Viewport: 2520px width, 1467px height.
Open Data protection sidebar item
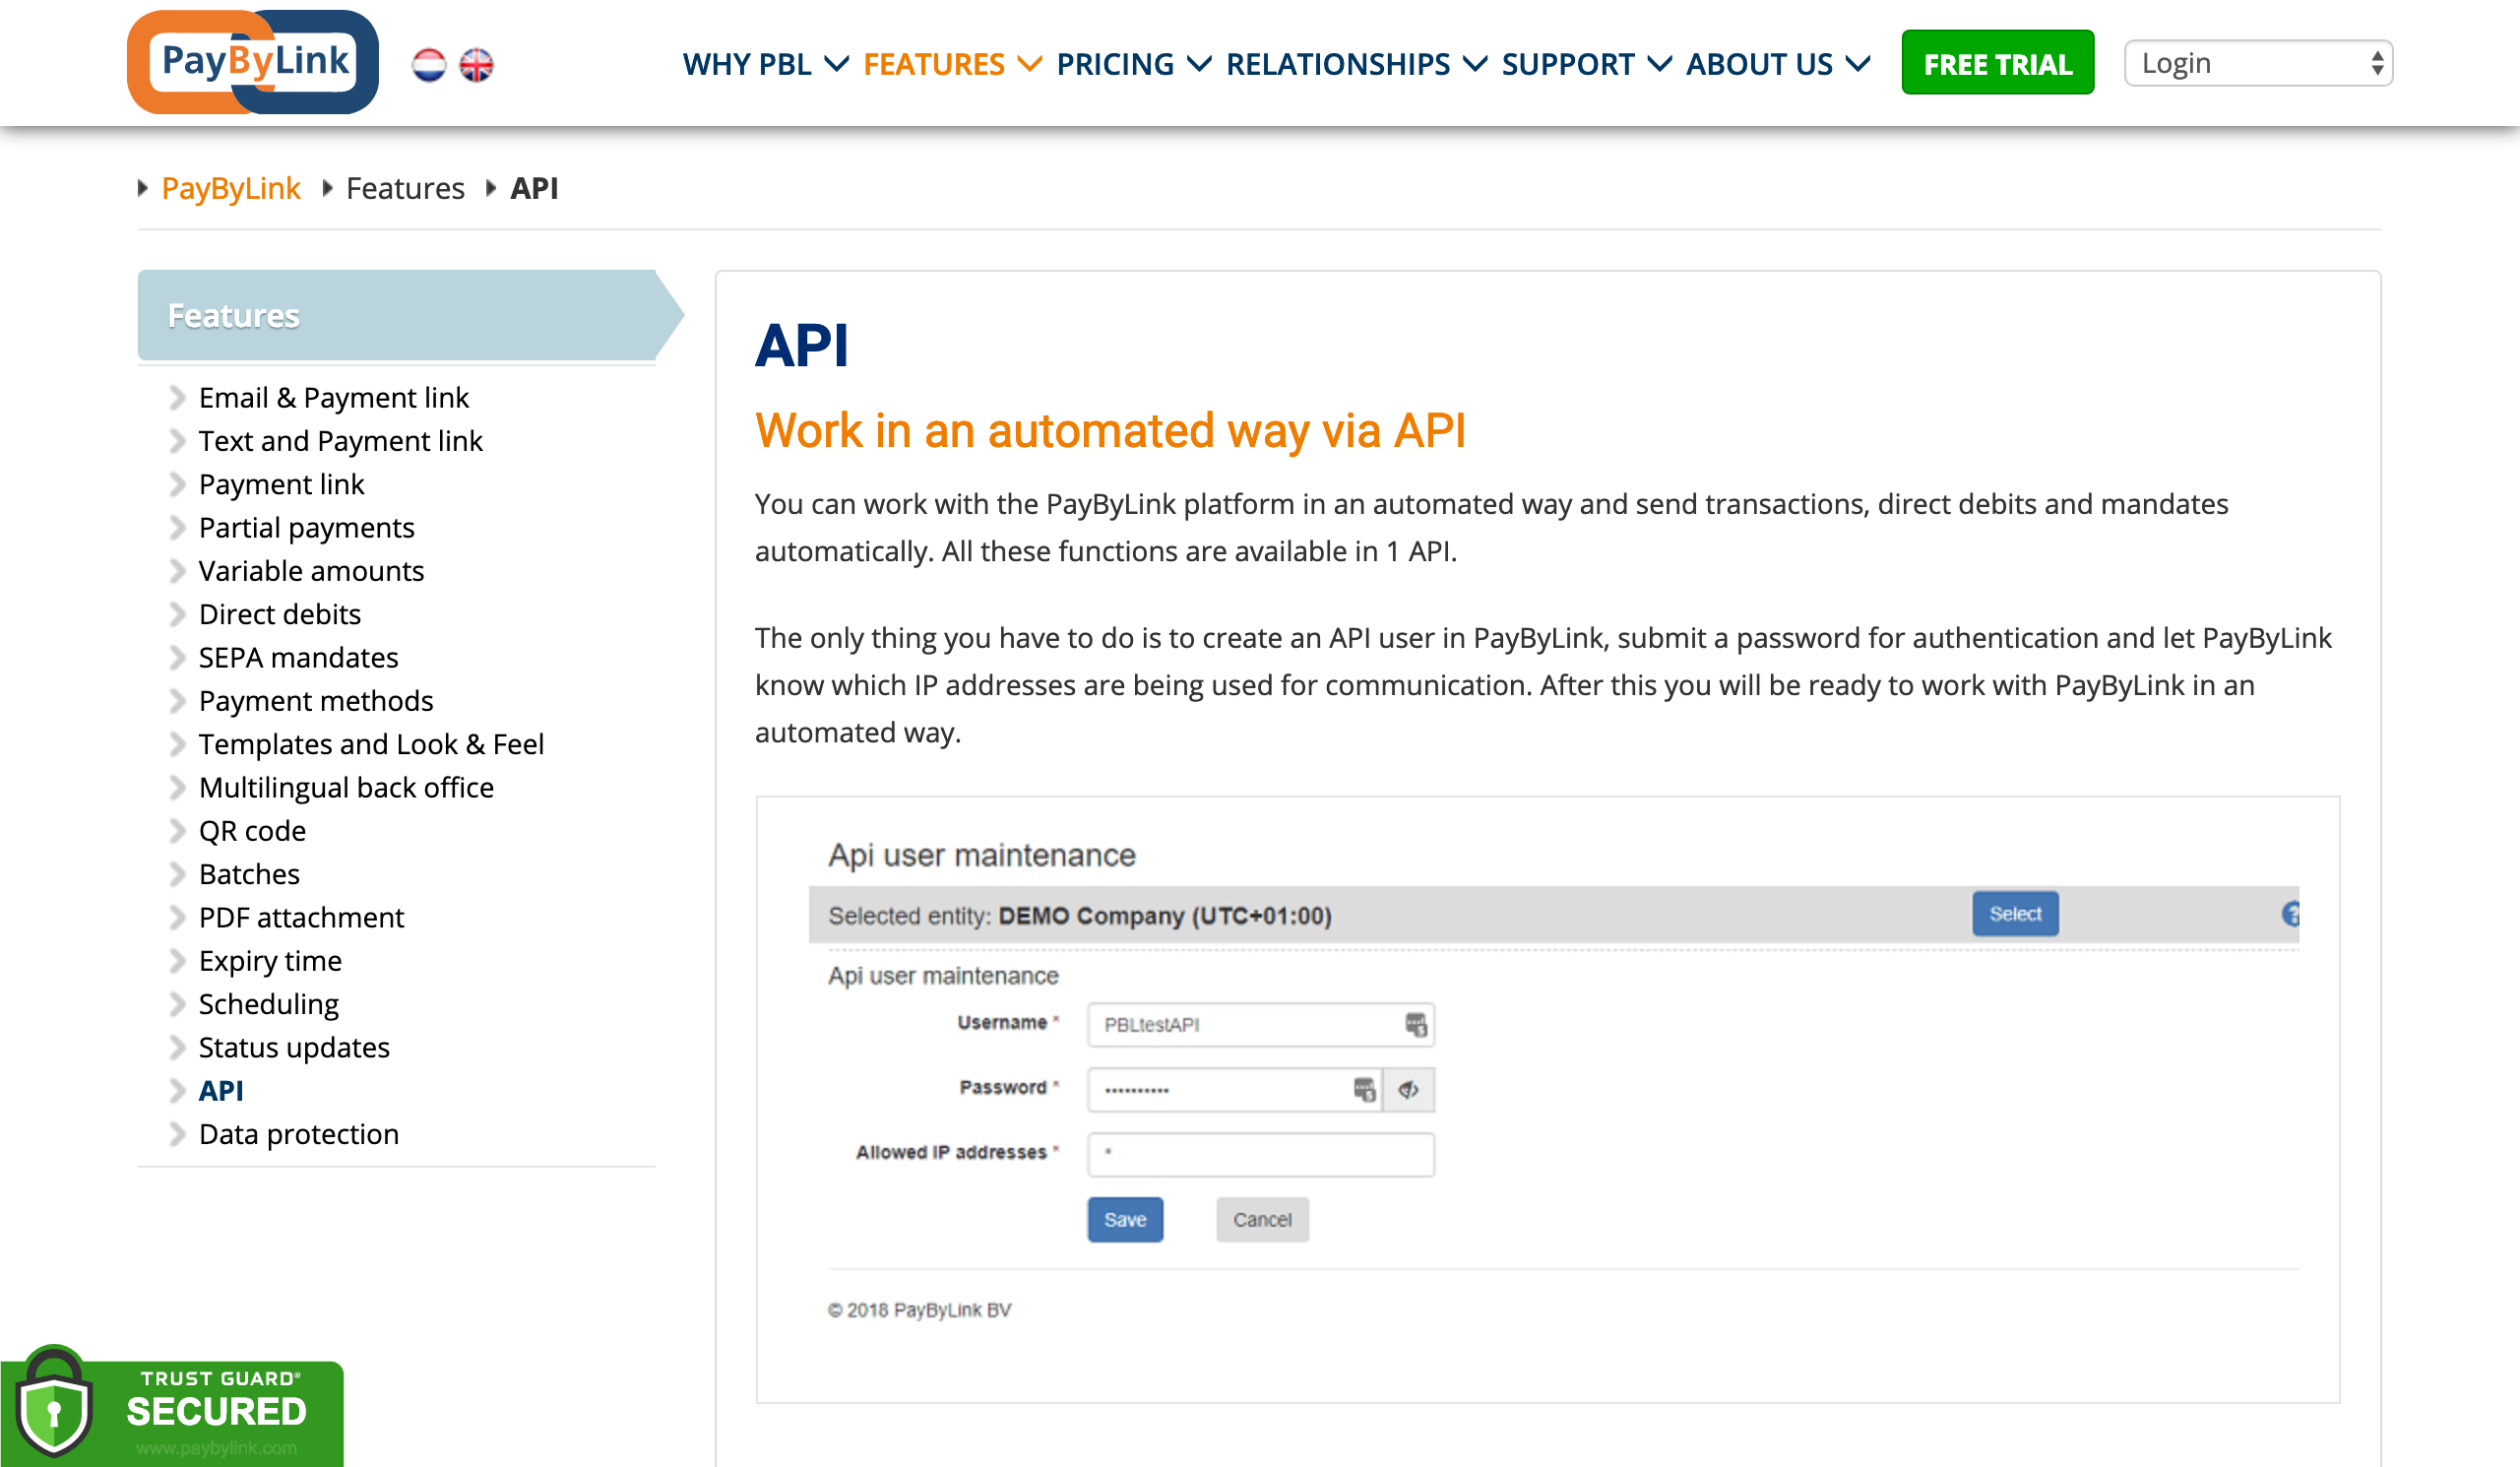pos(299,1134)
